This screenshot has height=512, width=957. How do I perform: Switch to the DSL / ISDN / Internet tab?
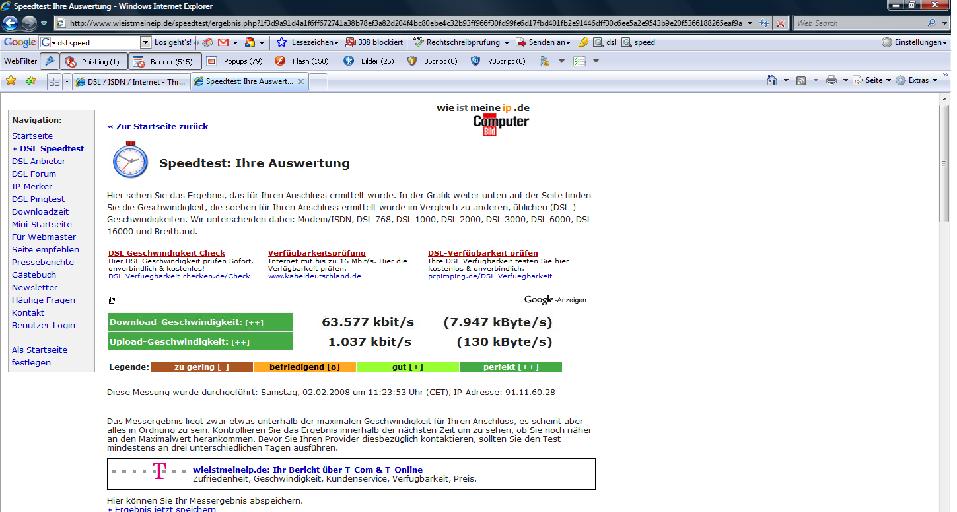pyautogui.click(x=130, y=80)
